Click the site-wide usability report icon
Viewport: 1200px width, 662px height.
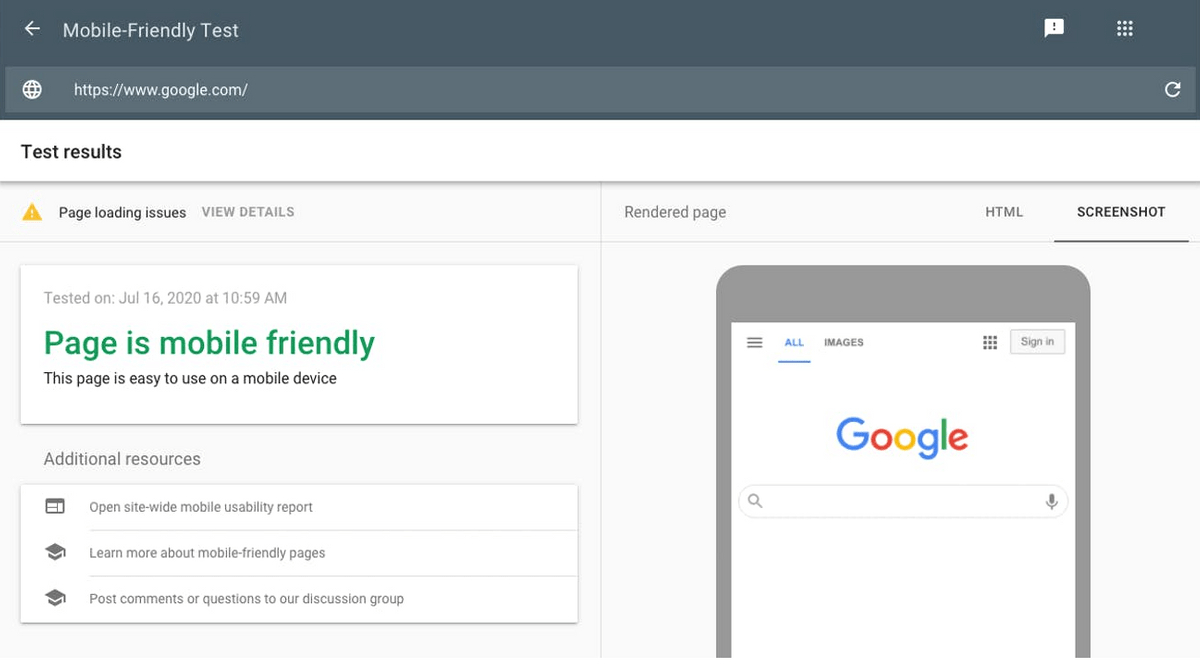(x=55, y=507)
